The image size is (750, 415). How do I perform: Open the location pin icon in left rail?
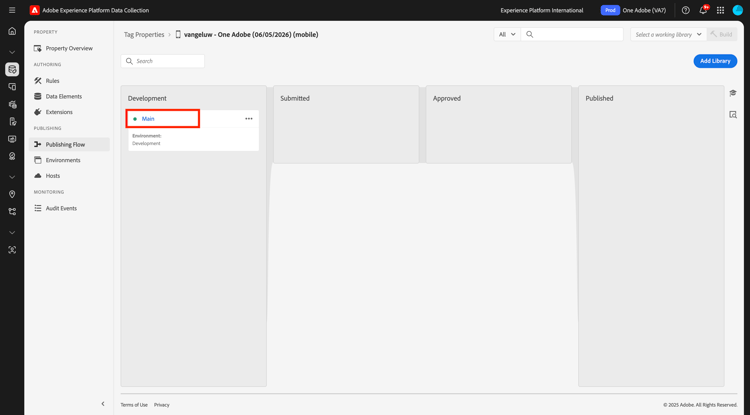12,194
